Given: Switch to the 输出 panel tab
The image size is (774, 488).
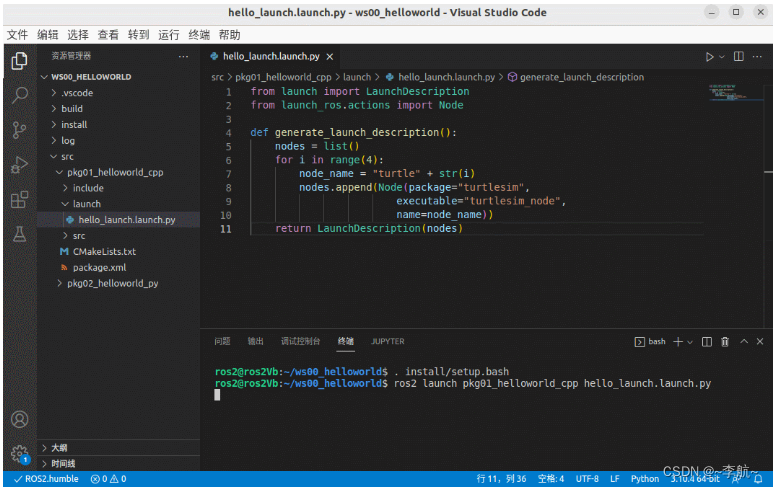Looking at the screenshot, I should (x=255, y=341).
